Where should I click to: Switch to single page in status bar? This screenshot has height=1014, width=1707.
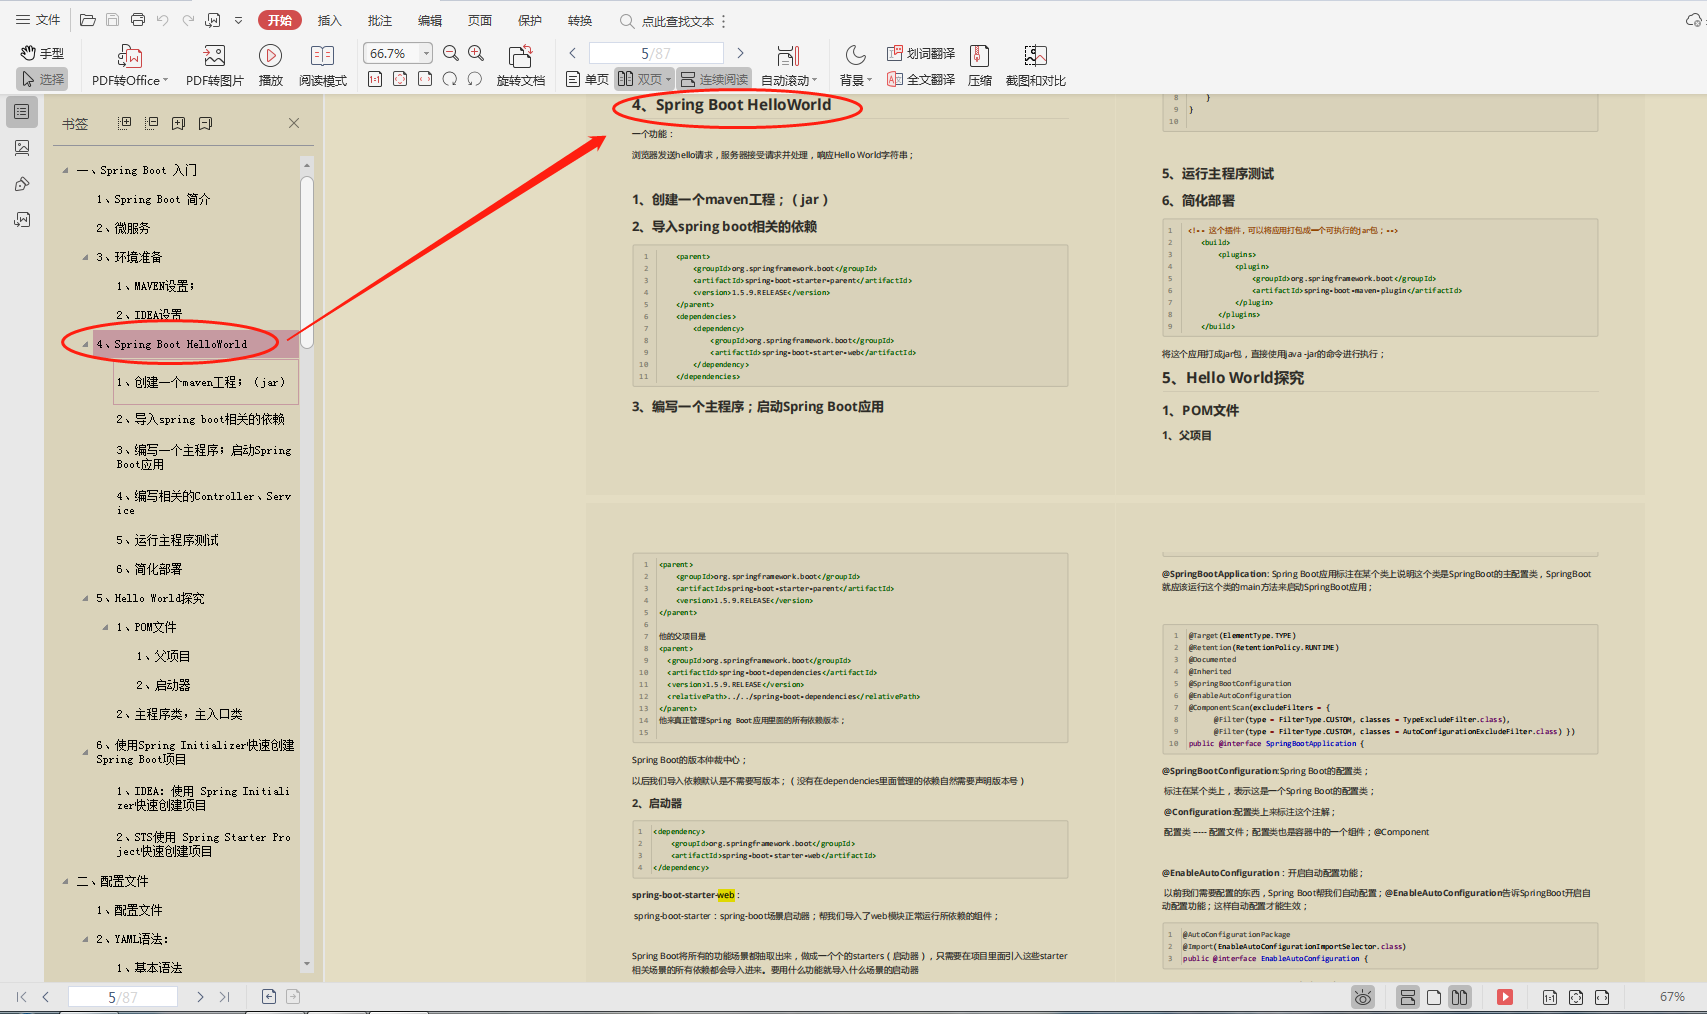coord(1434,997)
